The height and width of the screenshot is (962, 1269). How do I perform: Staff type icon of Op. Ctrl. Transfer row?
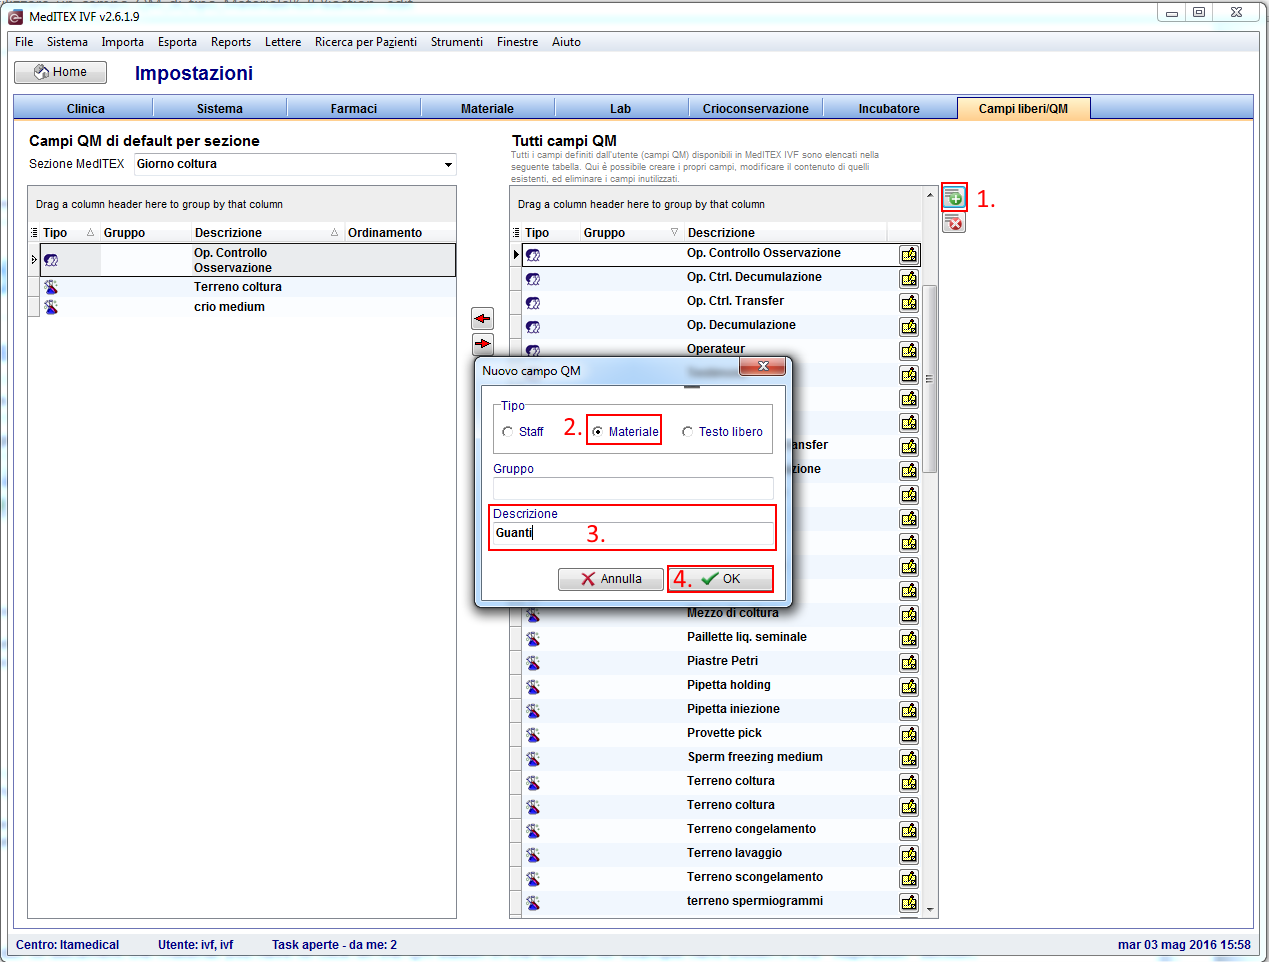tap(533, 303)
